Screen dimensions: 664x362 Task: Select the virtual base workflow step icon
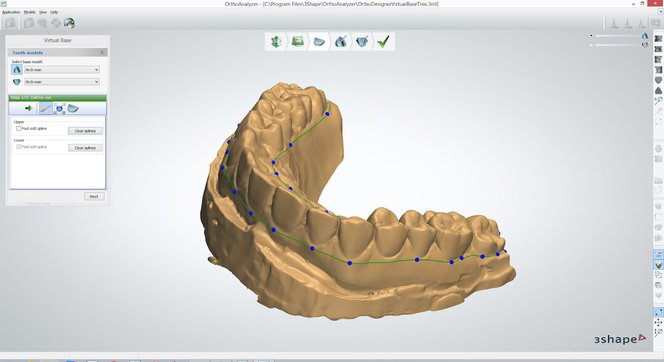pos(319,41)
